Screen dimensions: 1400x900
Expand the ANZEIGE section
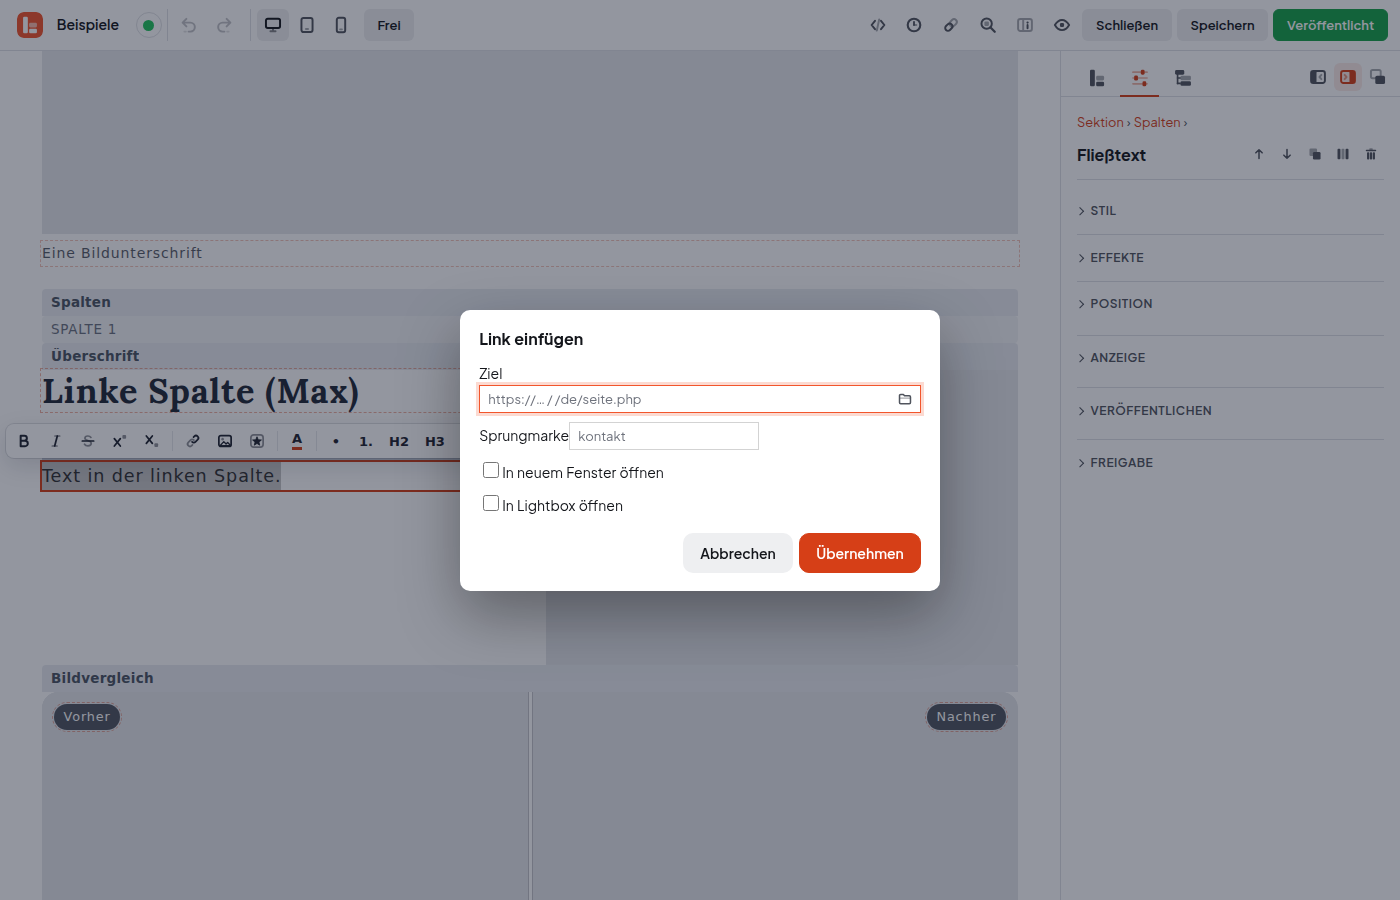pyautogui.click(x=1230, y=358)
